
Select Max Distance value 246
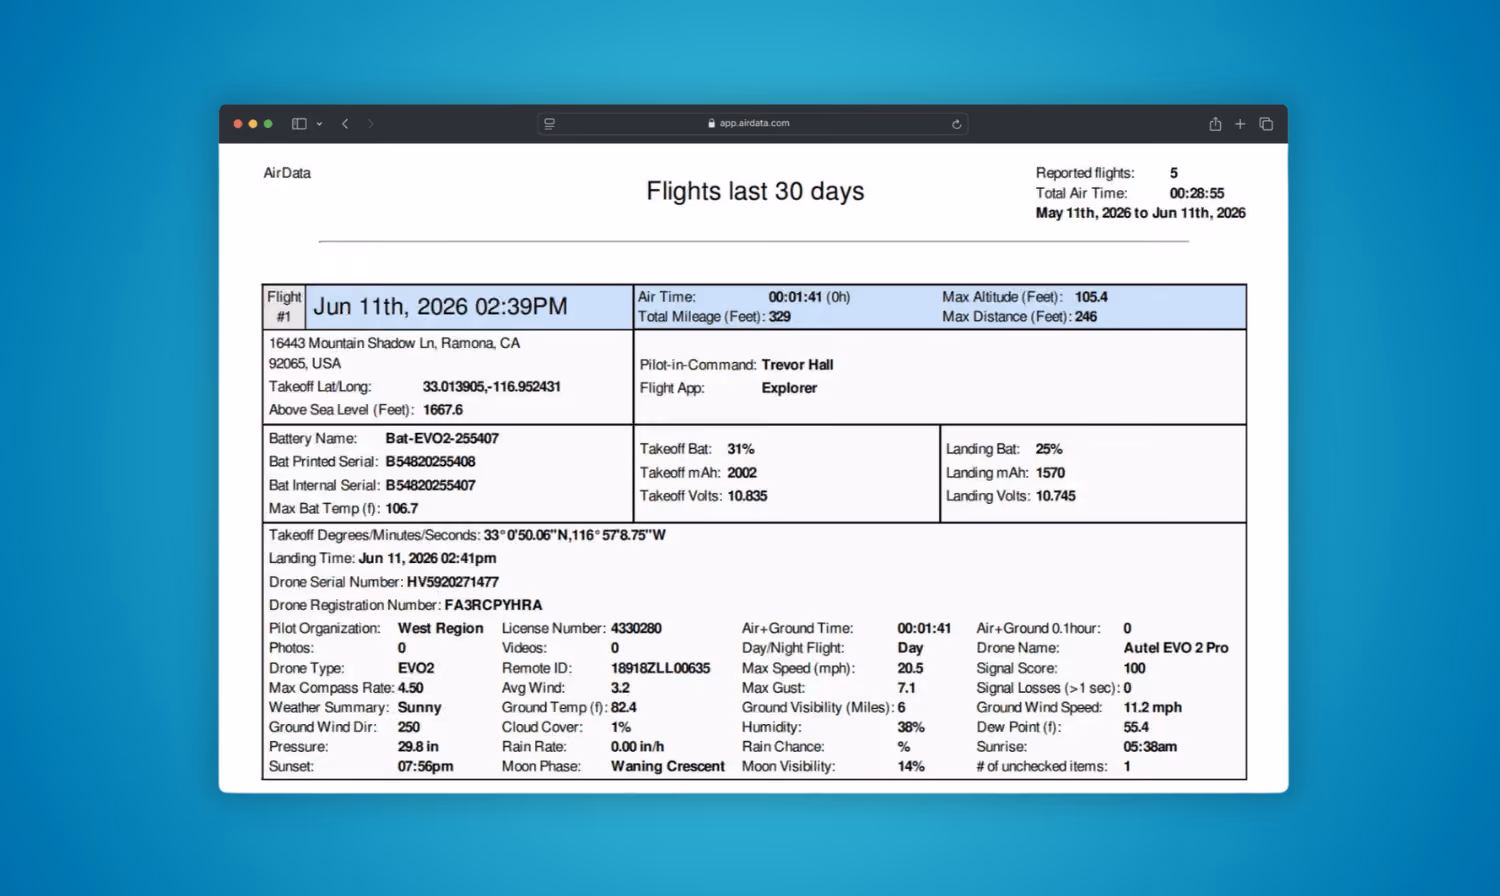tap(1086, 317)
